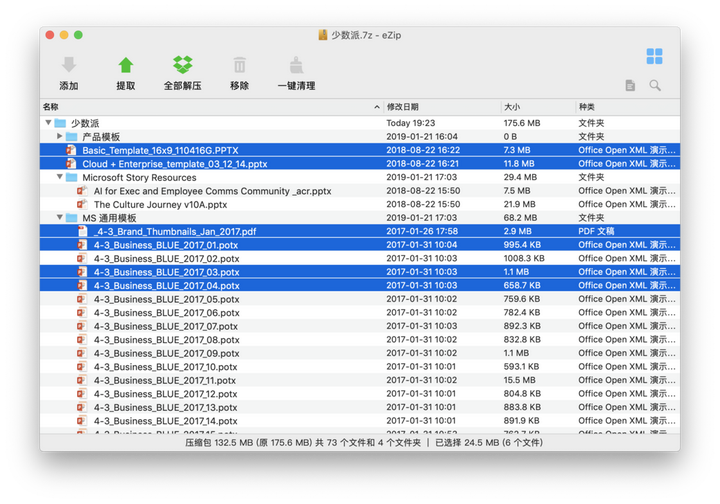Click icon of 4-3_Business_BLUE_2017_14.potx
This screenshot has width=720, height=504.
point(82,421)
